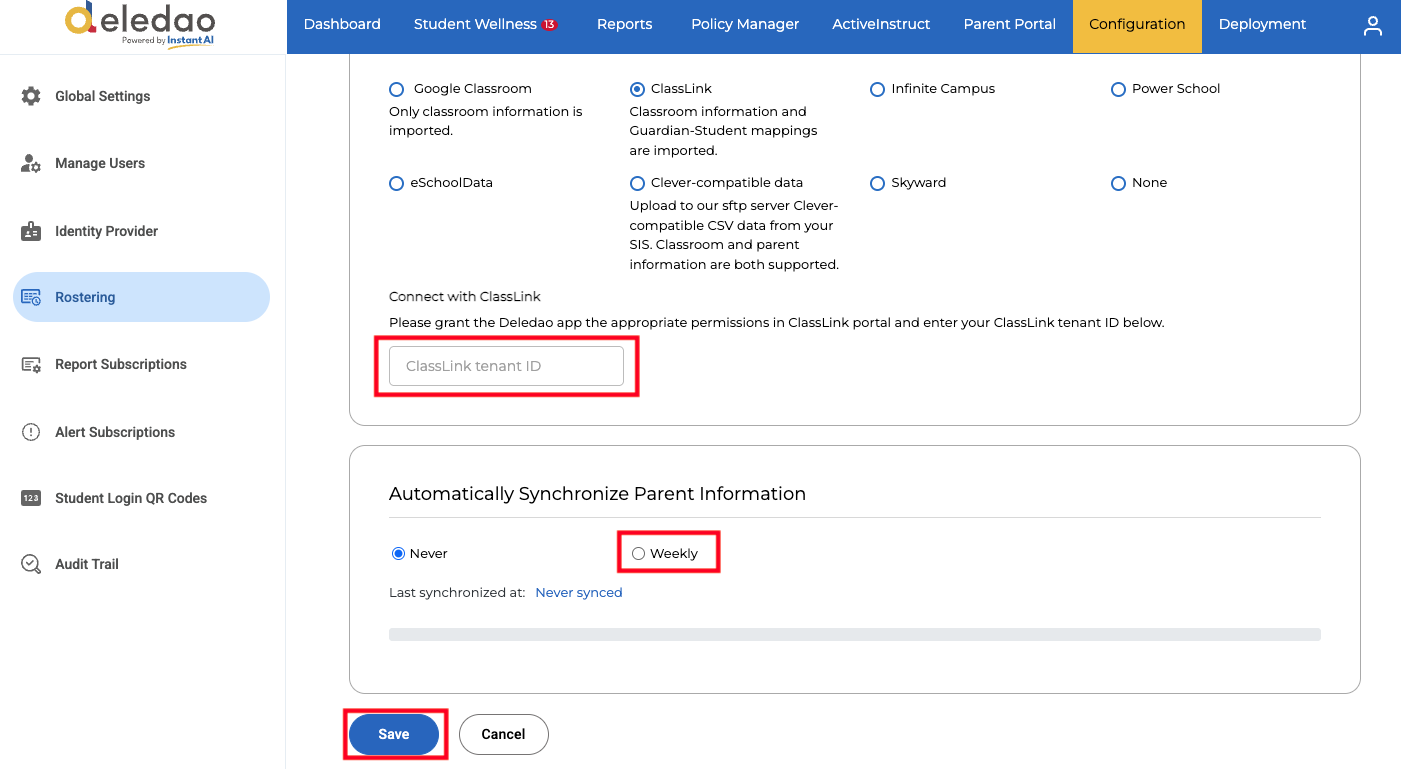This screenshot has width=1401, height=769.
Task: Open the Configuration tab
Action: [x=1137, y=26]
